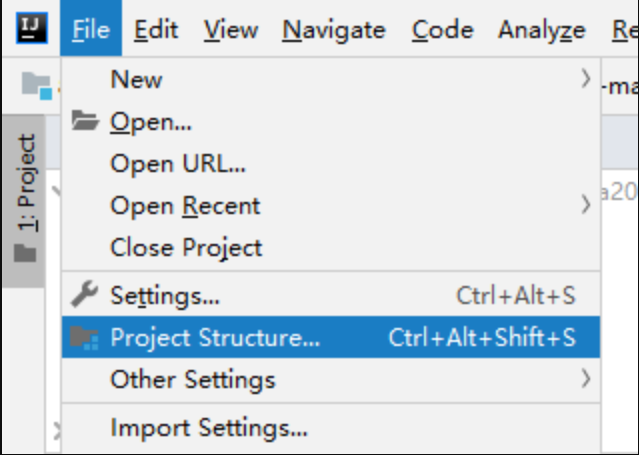639x455 pixels.
Task: Expand the Other Settings submenu arrow
Action: point(586,379)
